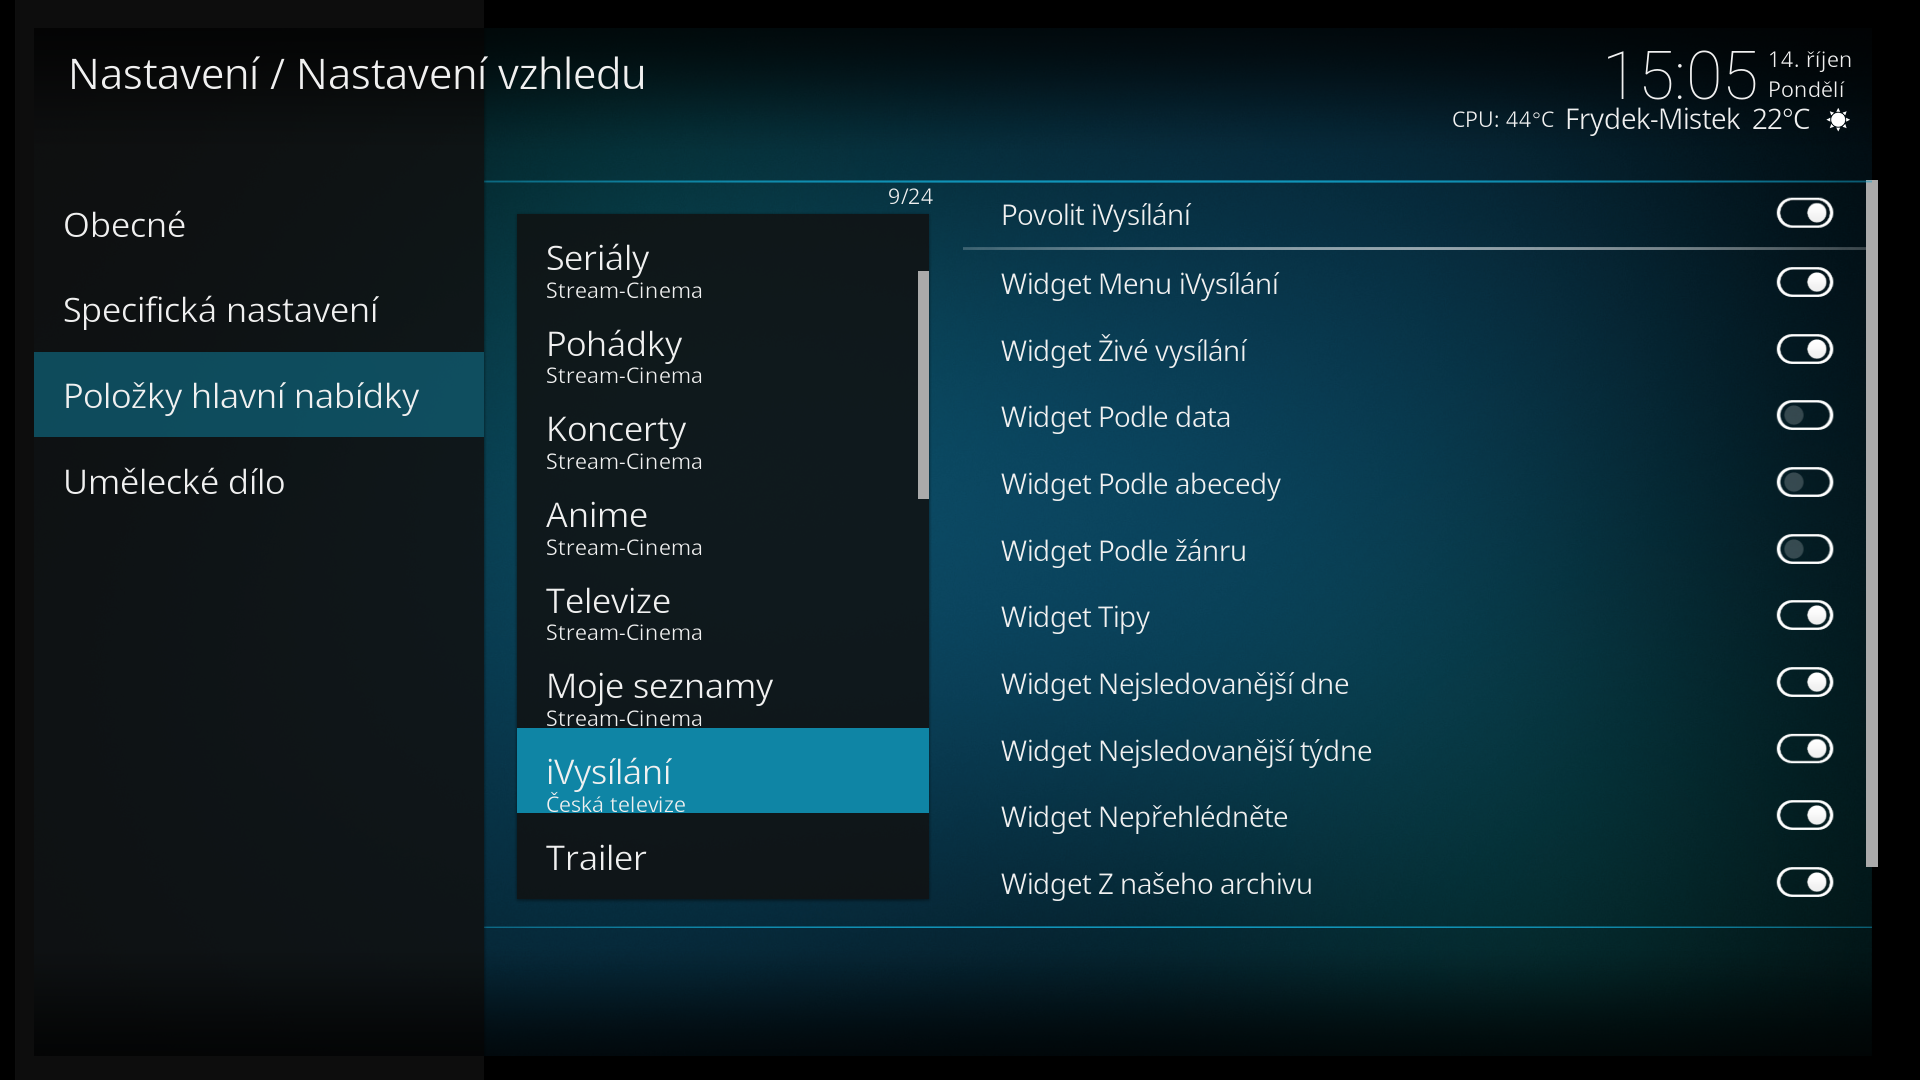The width and height of the screenshot is (1920, 1080).
Task: Enable Widget Podle abecedy toggle
Action: point(1804,482)
